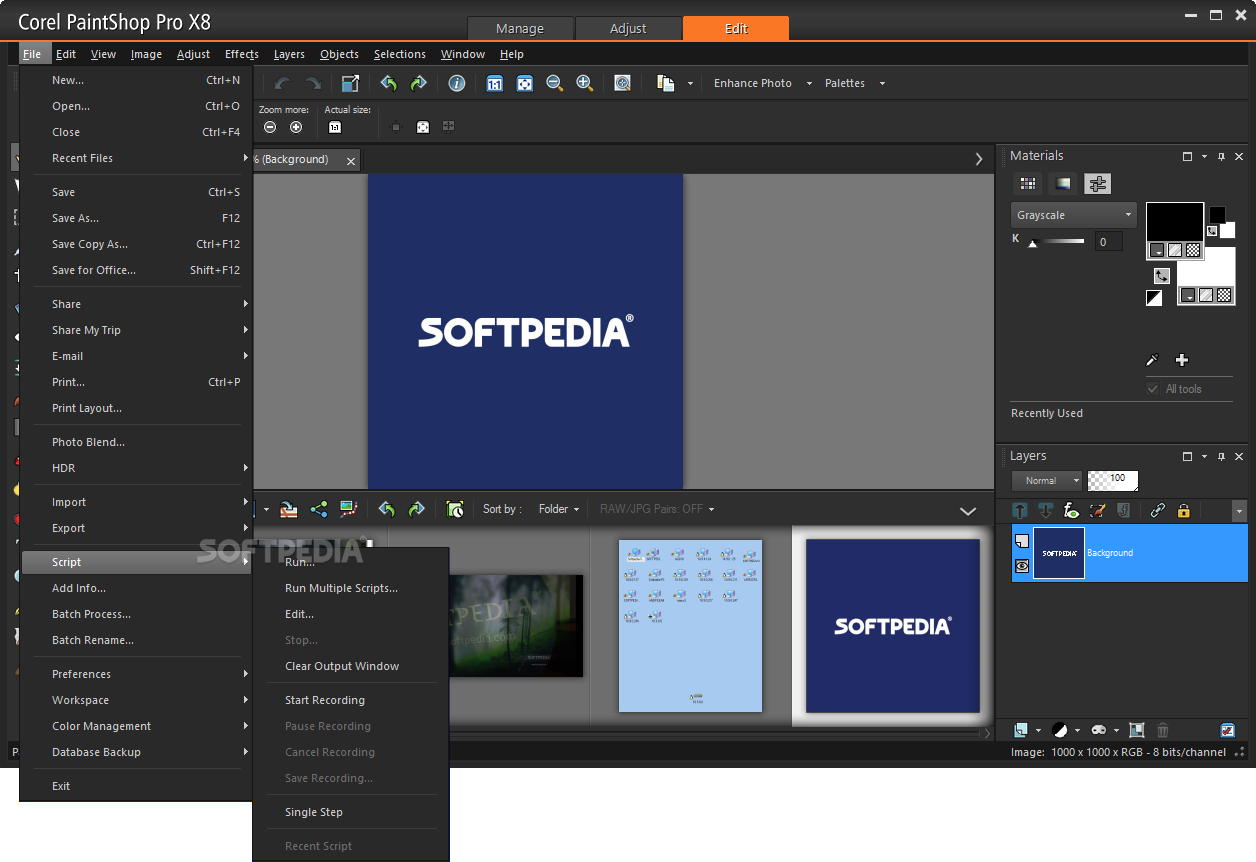The image size is (1256, 862).
Task: Click Batch Process in File menu
Action: point(136,614)
